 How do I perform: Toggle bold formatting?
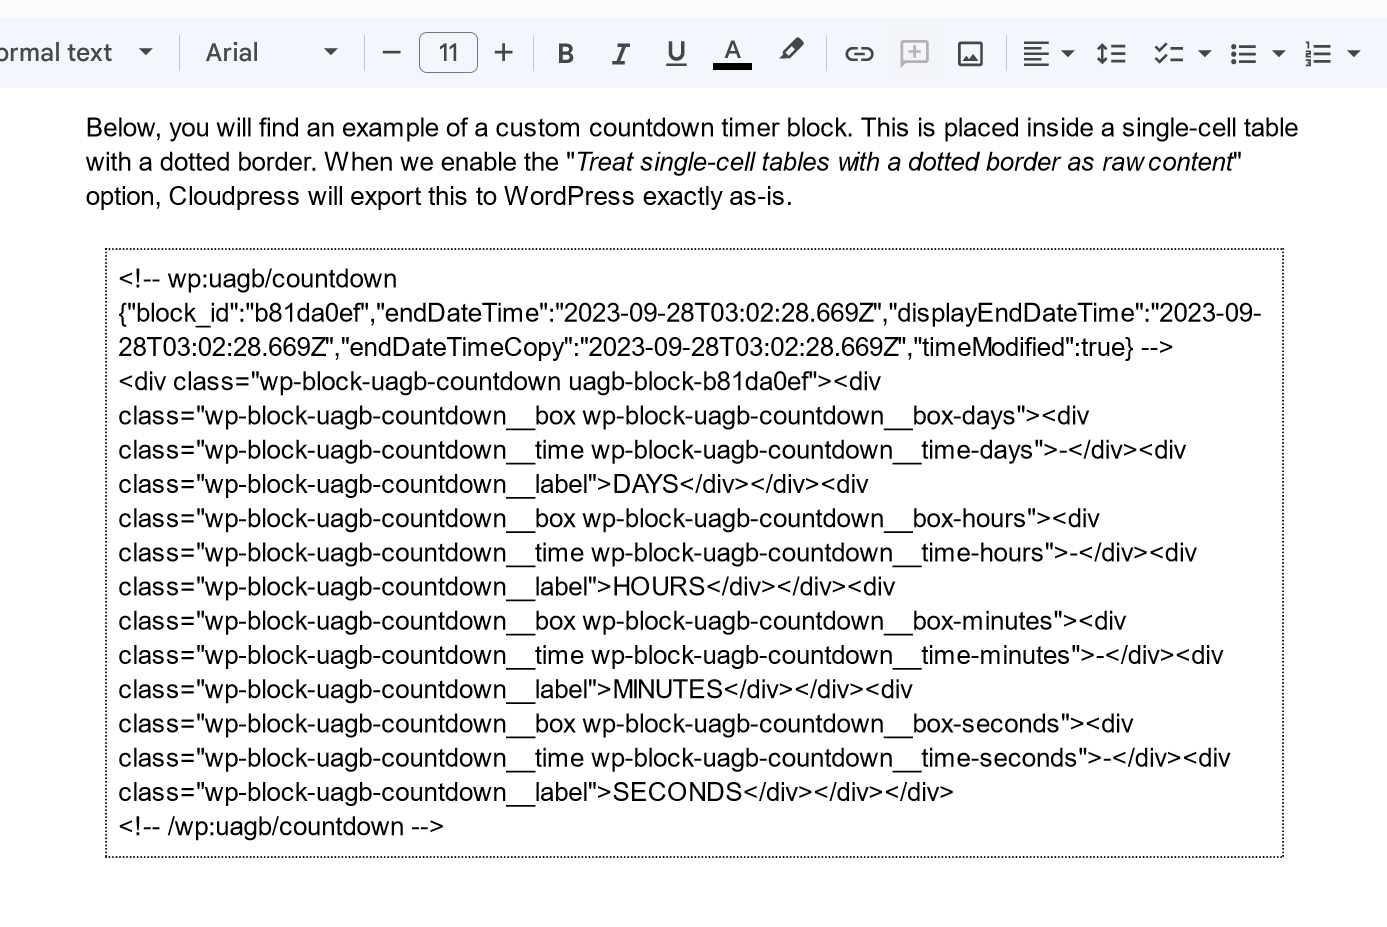565,53
